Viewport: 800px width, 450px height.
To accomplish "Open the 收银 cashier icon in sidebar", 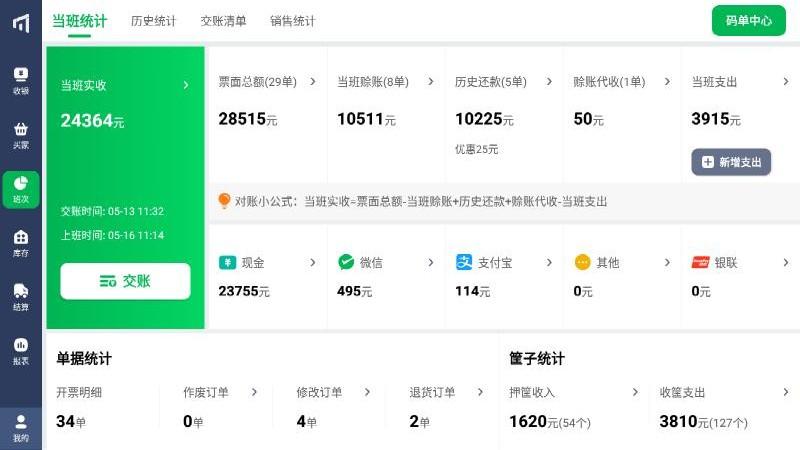I will [20, 79].
